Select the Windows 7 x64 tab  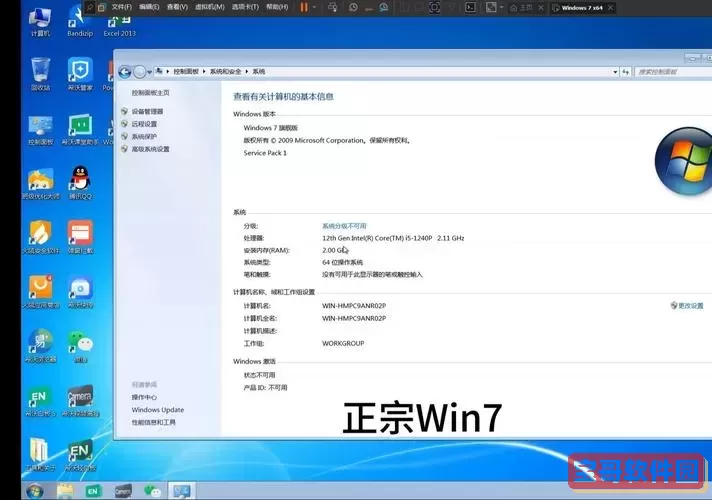[578, 8]
